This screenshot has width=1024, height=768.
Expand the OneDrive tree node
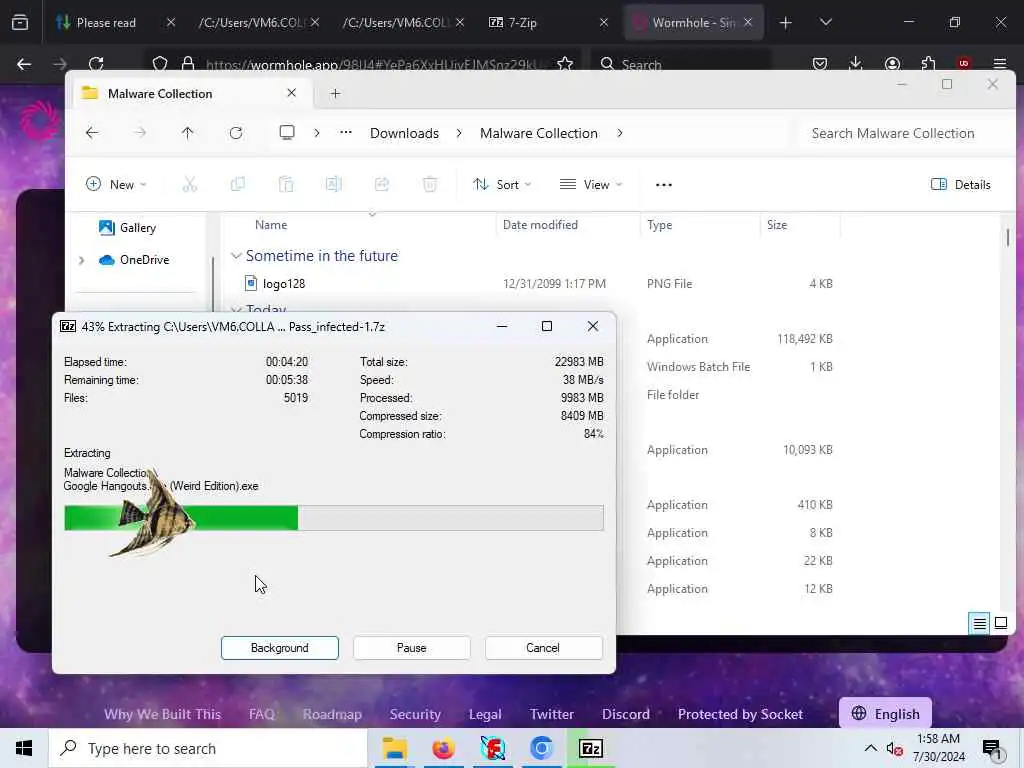point(81,260)
